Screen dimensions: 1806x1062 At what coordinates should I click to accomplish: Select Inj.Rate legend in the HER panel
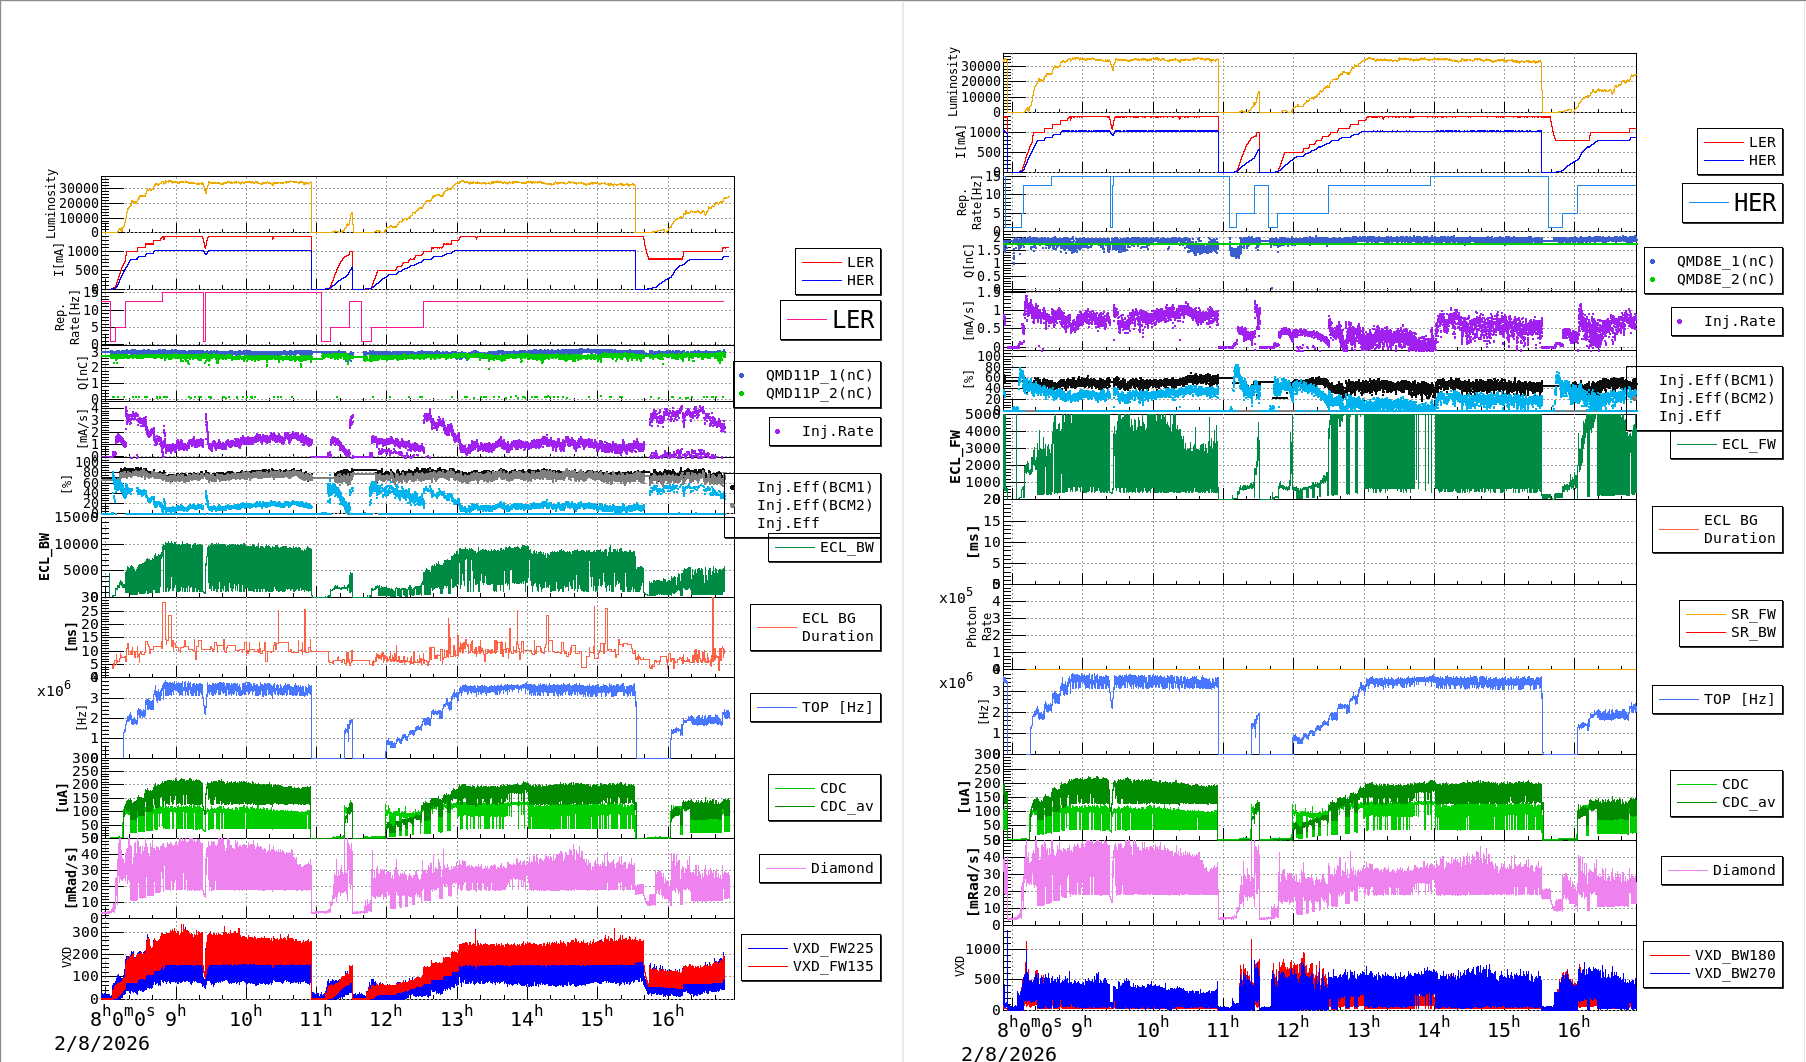[1740, 321]
